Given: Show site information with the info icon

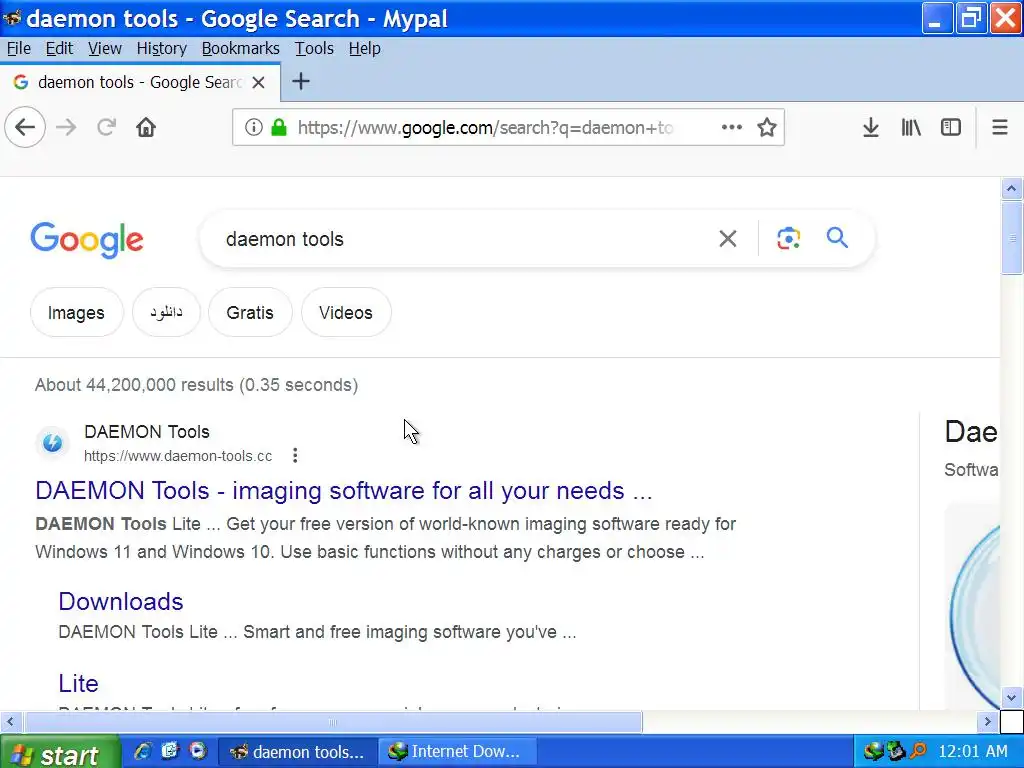Looking at the screenshot, I should (x=253, y=127).
